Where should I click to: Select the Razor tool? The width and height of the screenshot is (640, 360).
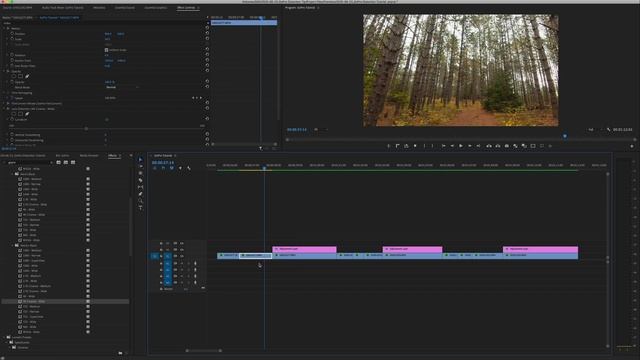coord(140,180)
